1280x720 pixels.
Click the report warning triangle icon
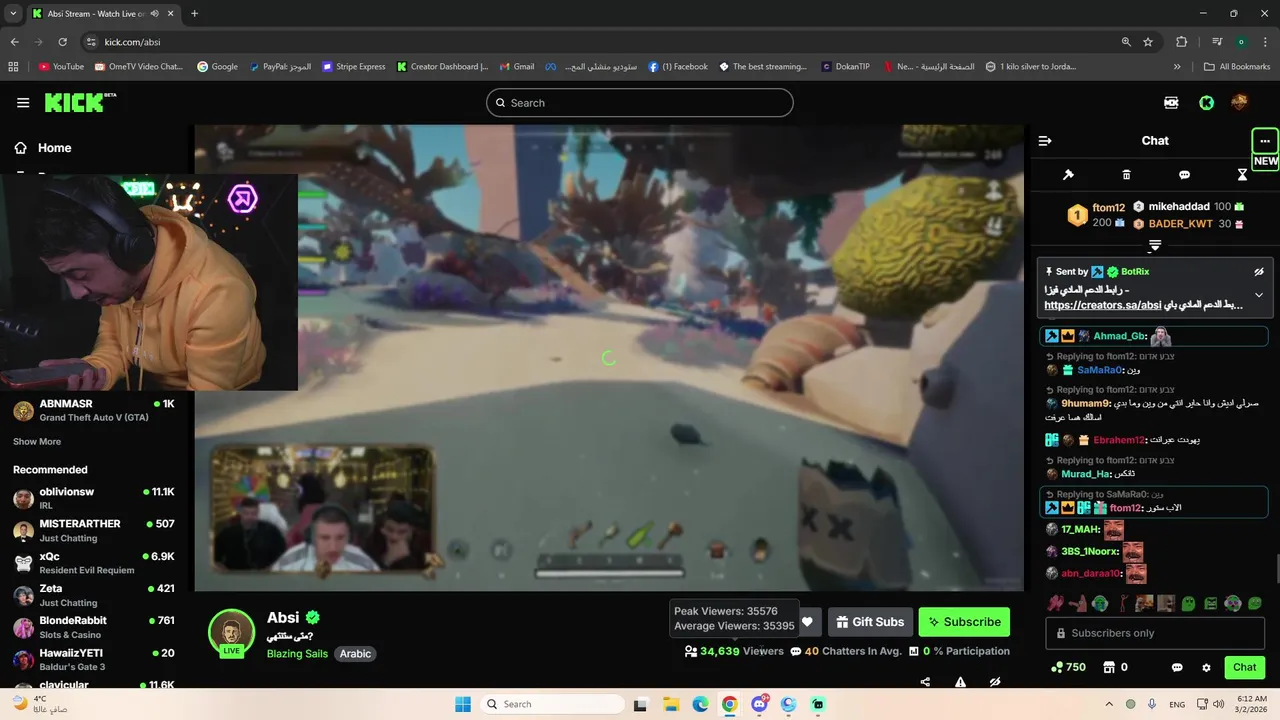click(960, 682)
